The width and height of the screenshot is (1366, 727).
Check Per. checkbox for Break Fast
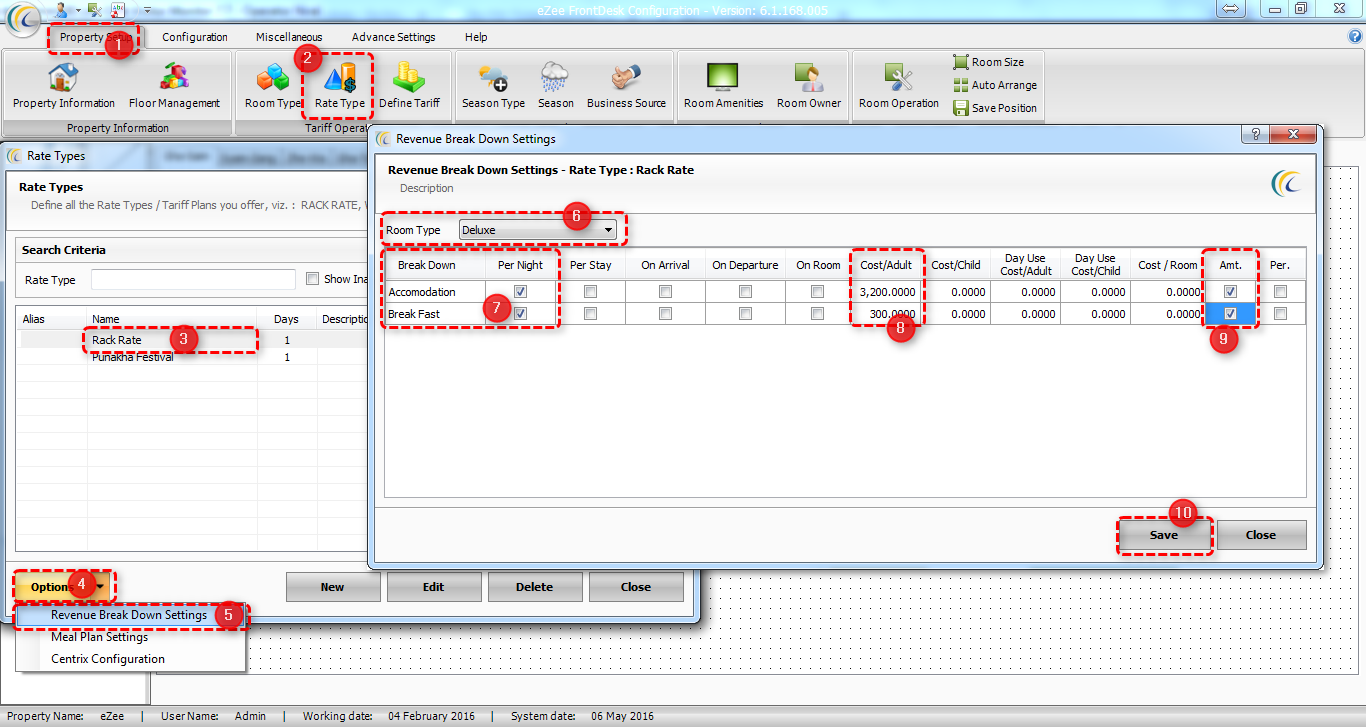(1281, 314)
